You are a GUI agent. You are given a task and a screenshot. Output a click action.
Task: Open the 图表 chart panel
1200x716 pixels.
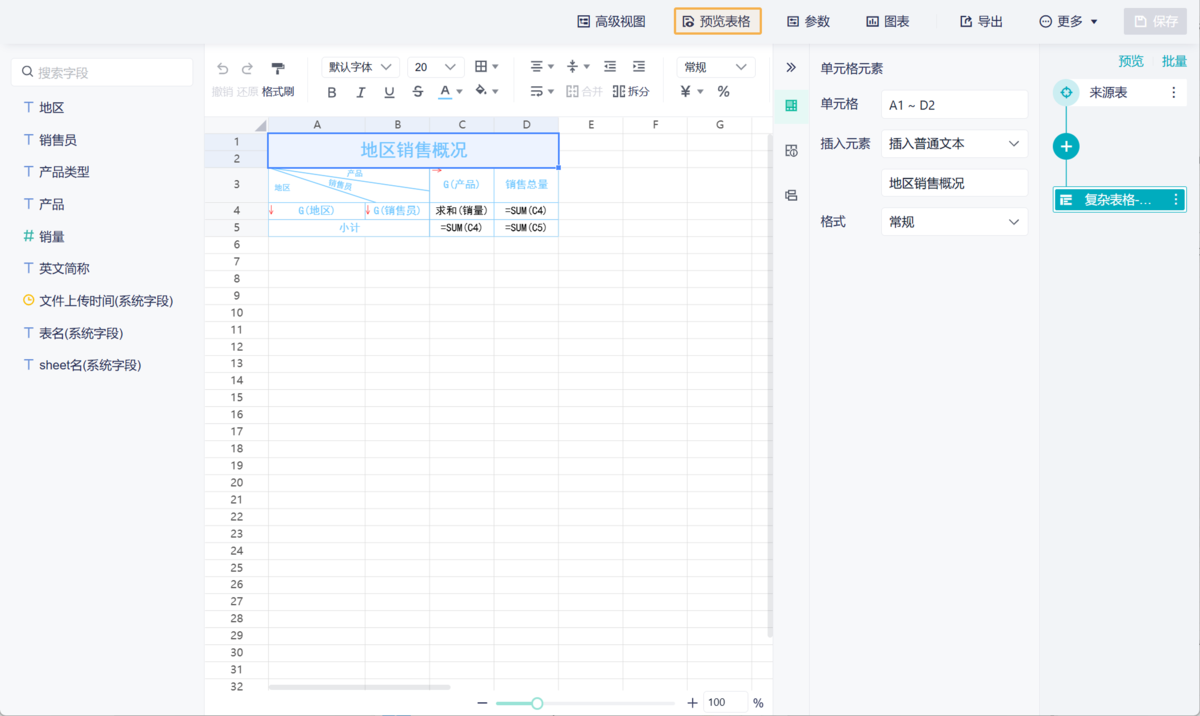887,21
